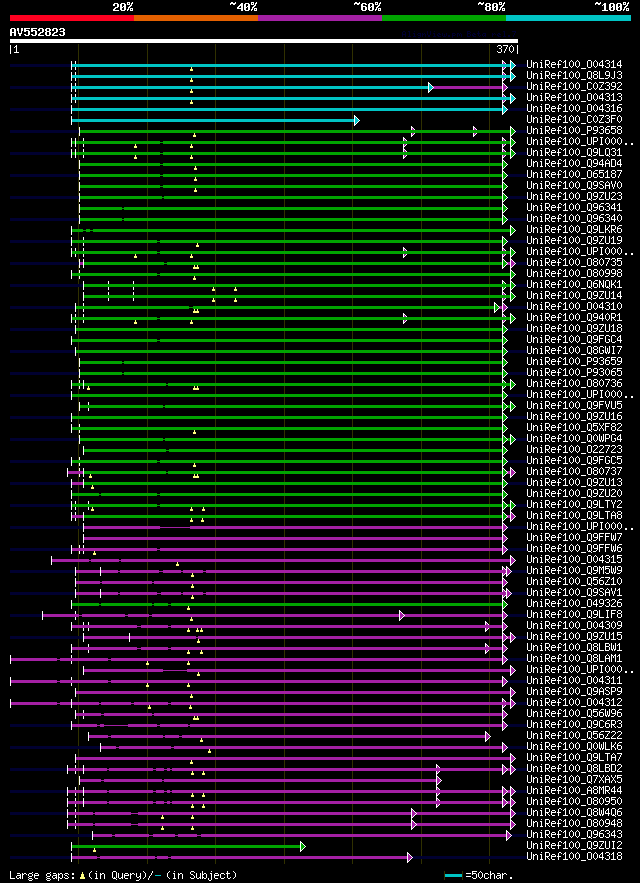Select the UniRef100_Q5XF82 label
The image size is (640, 883).
(x=574, y=427)
